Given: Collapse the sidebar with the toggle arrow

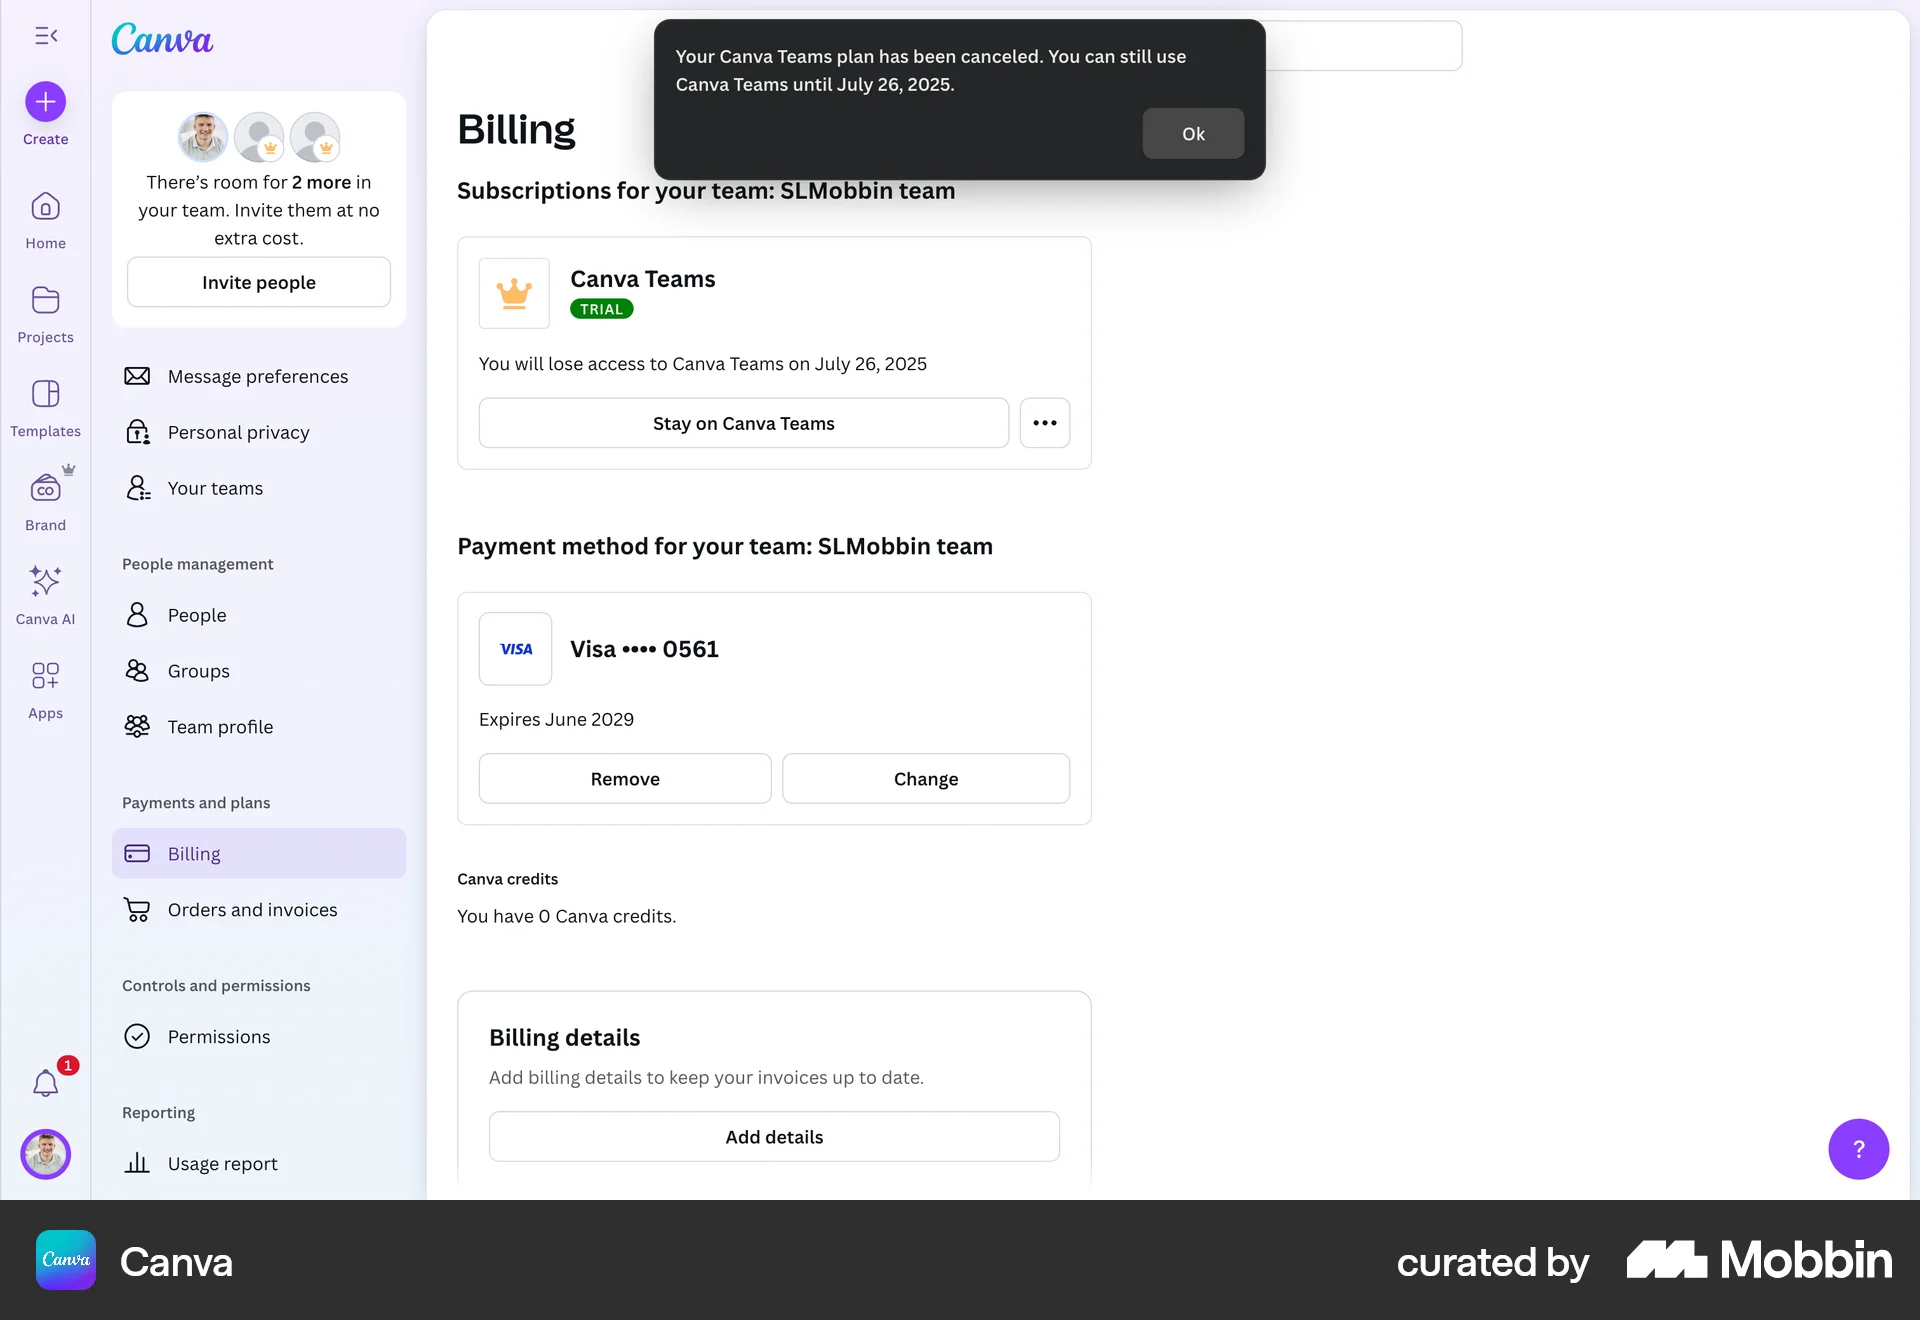Looking at the screenshot, I should tap(44, 36).
